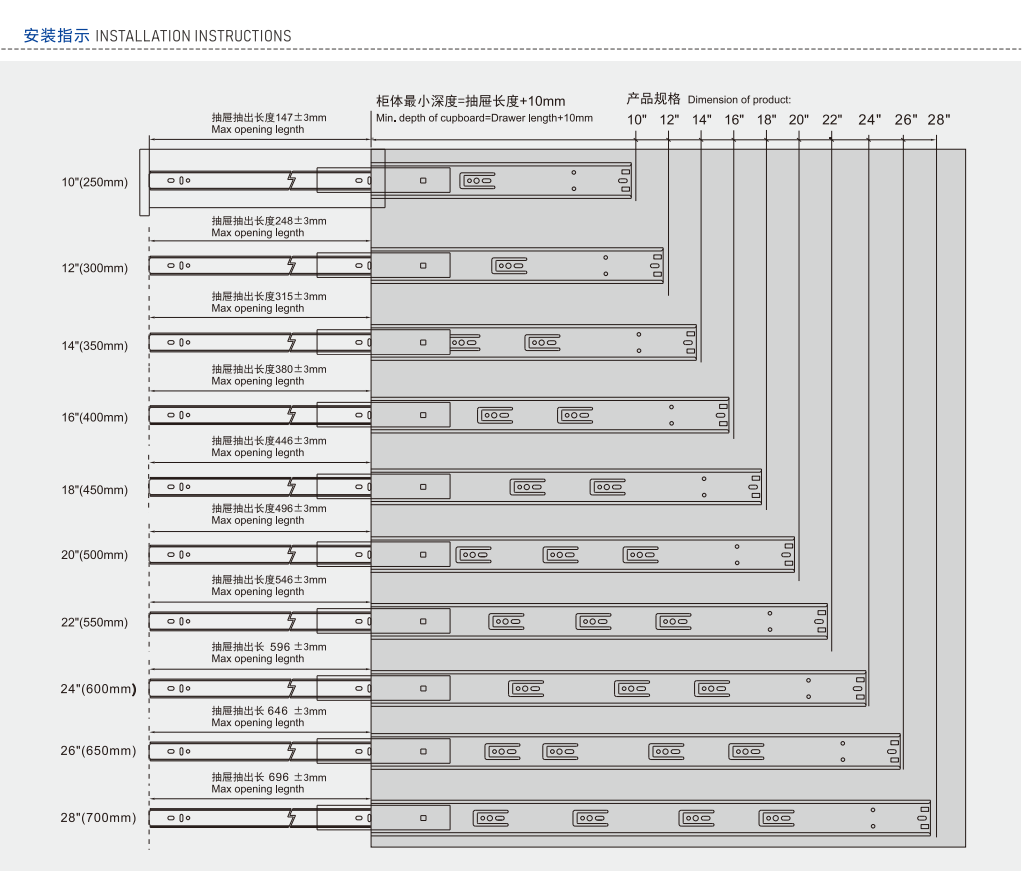Select the 248±3mm max opening length text
This screenshot has height=871, width=1022.
(x=268, y=226)
